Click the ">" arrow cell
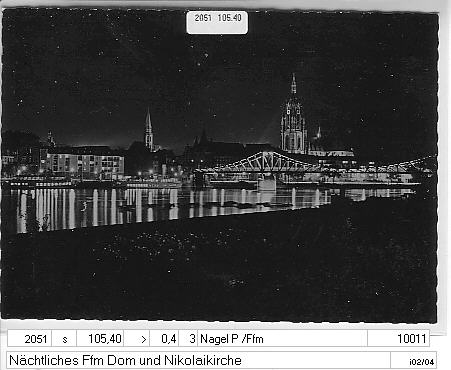Image resolution: width=451 pixels, height=370 pixels. pyautogui.click(x=137, y=339)
